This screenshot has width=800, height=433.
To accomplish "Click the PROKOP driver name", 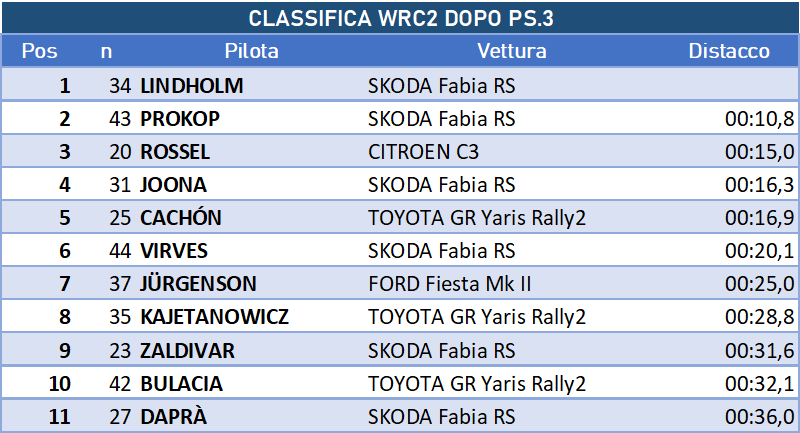I will click(x=180, y=119).
